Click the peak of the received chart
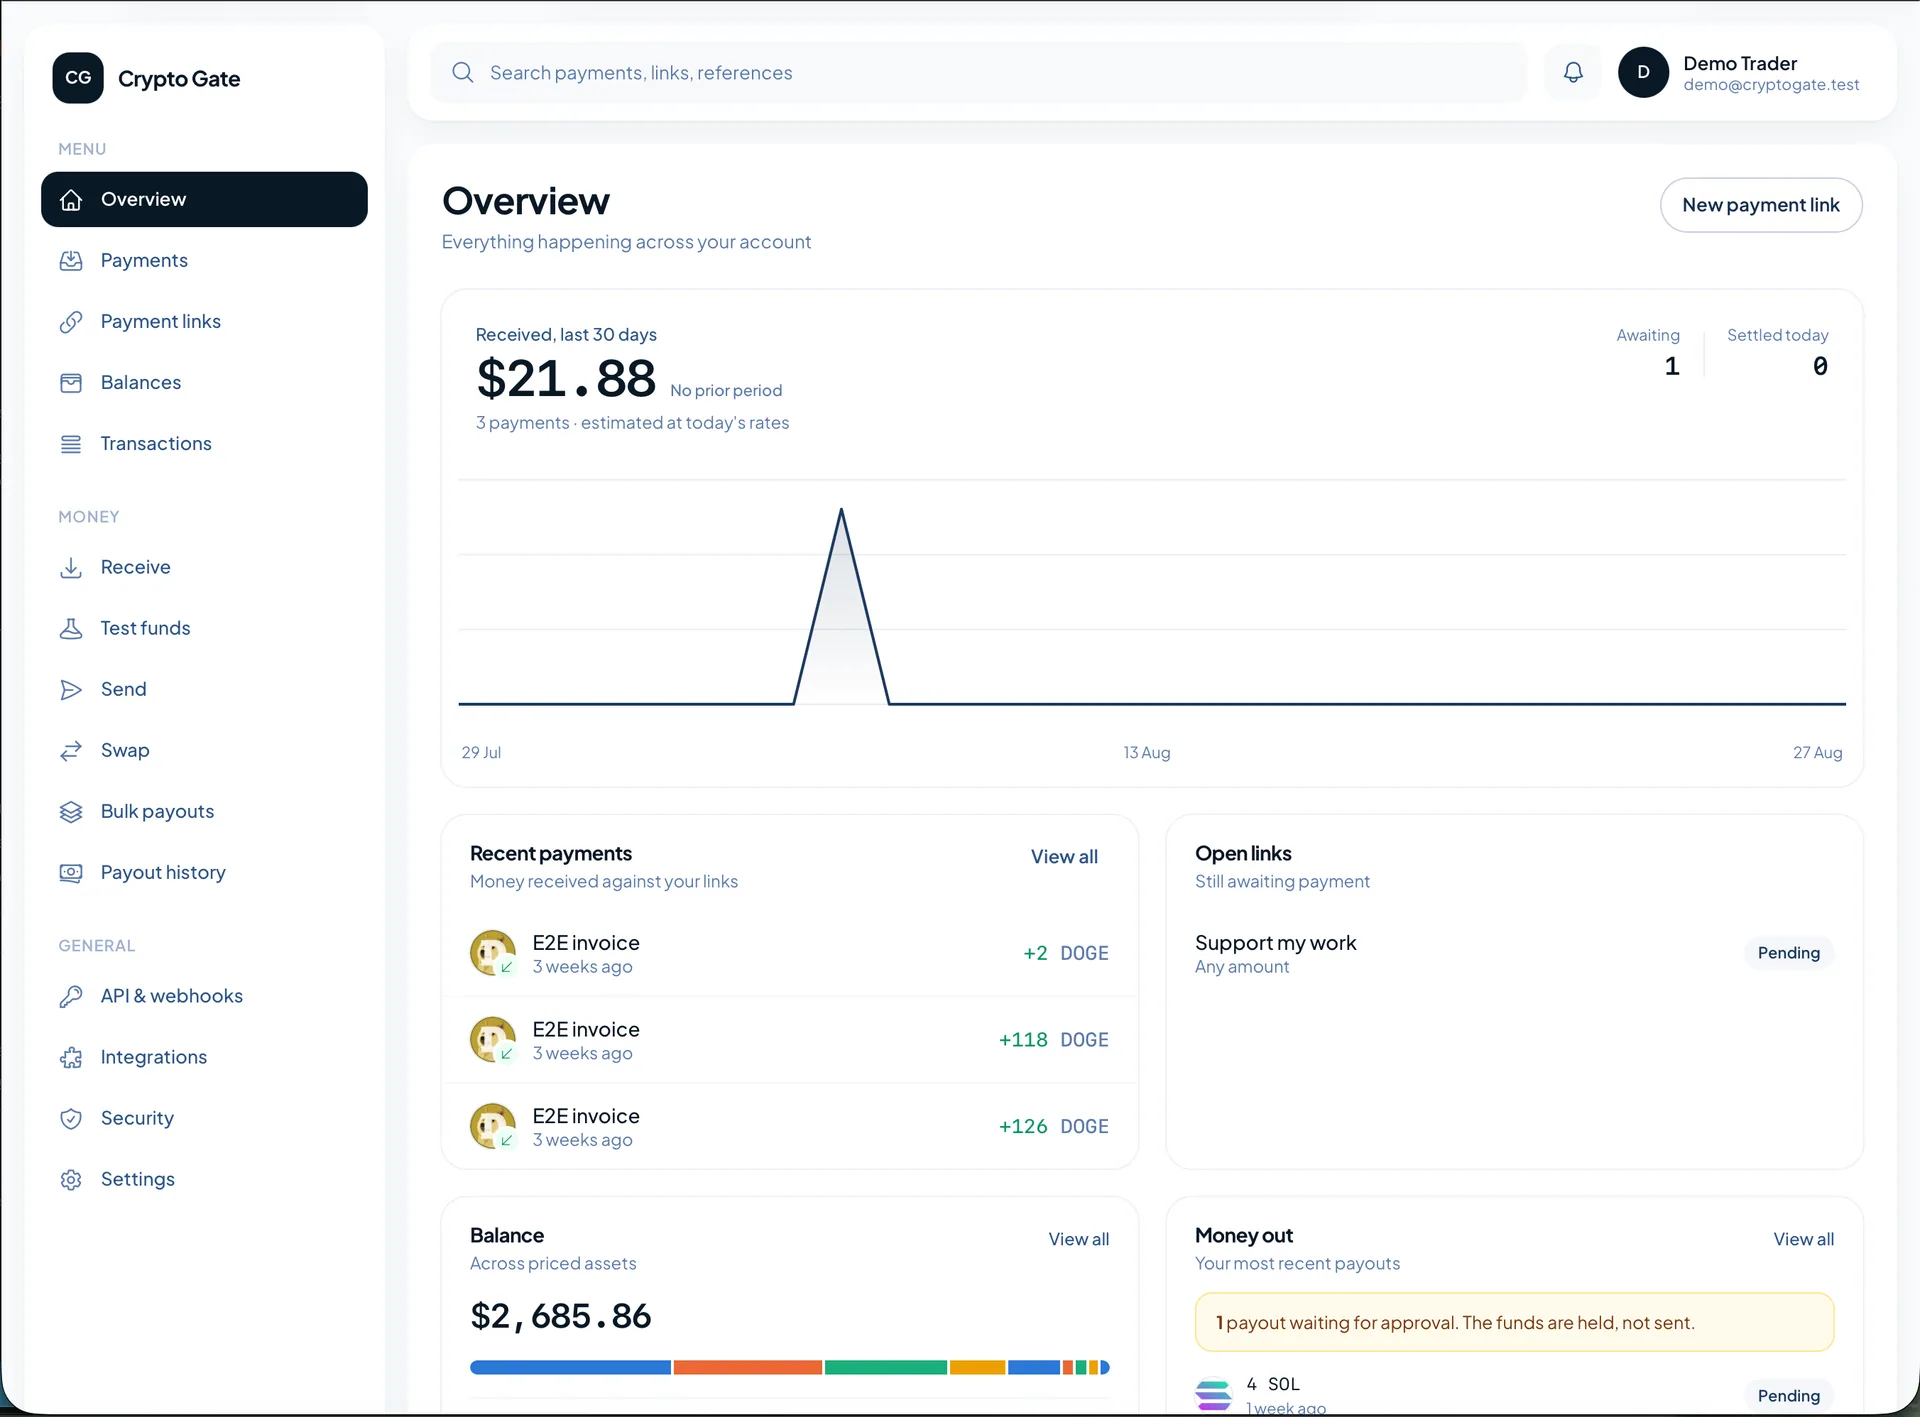Screen dimensions: 1920x1417 tap(841, 510)
